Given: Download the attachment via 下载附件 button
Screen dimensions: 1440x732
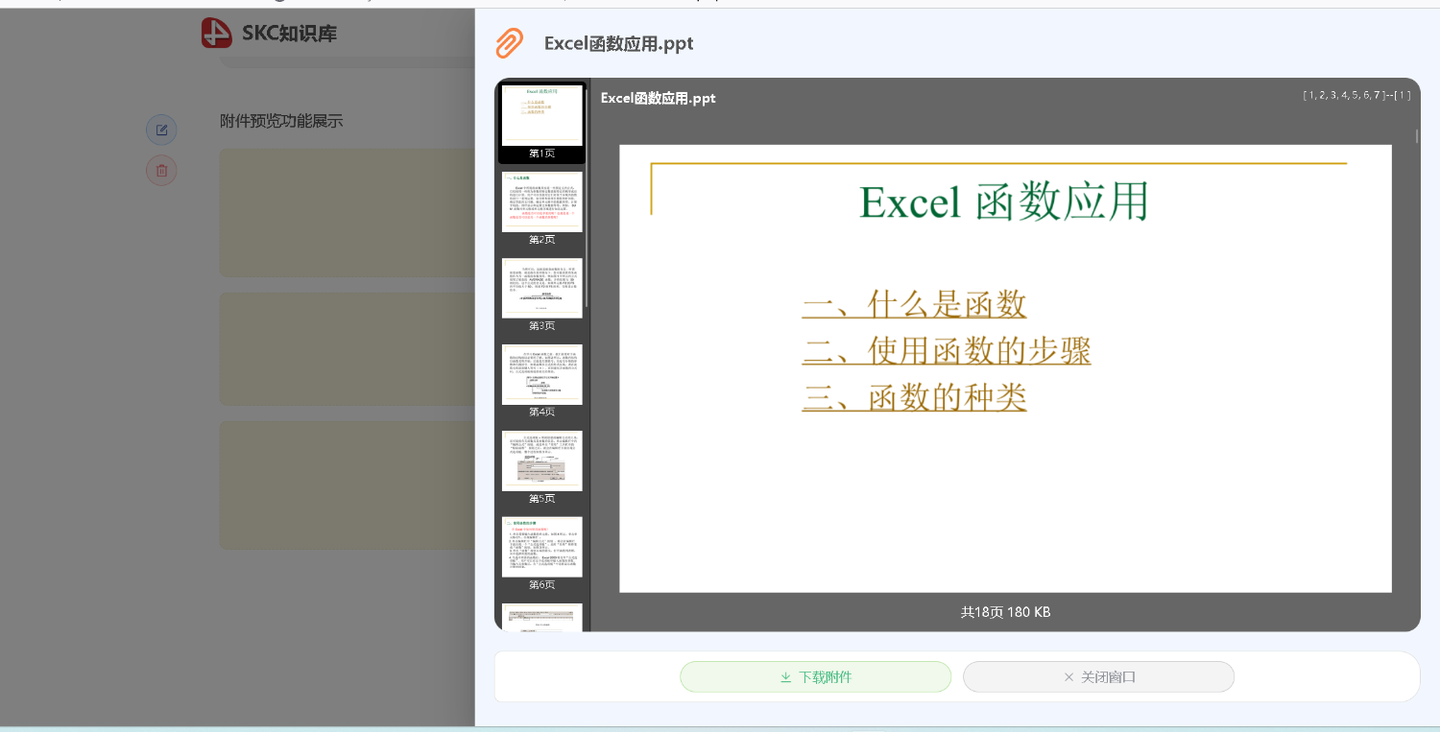Looking at the screenshot, I should pyautogui.click(x=815, y=677).
